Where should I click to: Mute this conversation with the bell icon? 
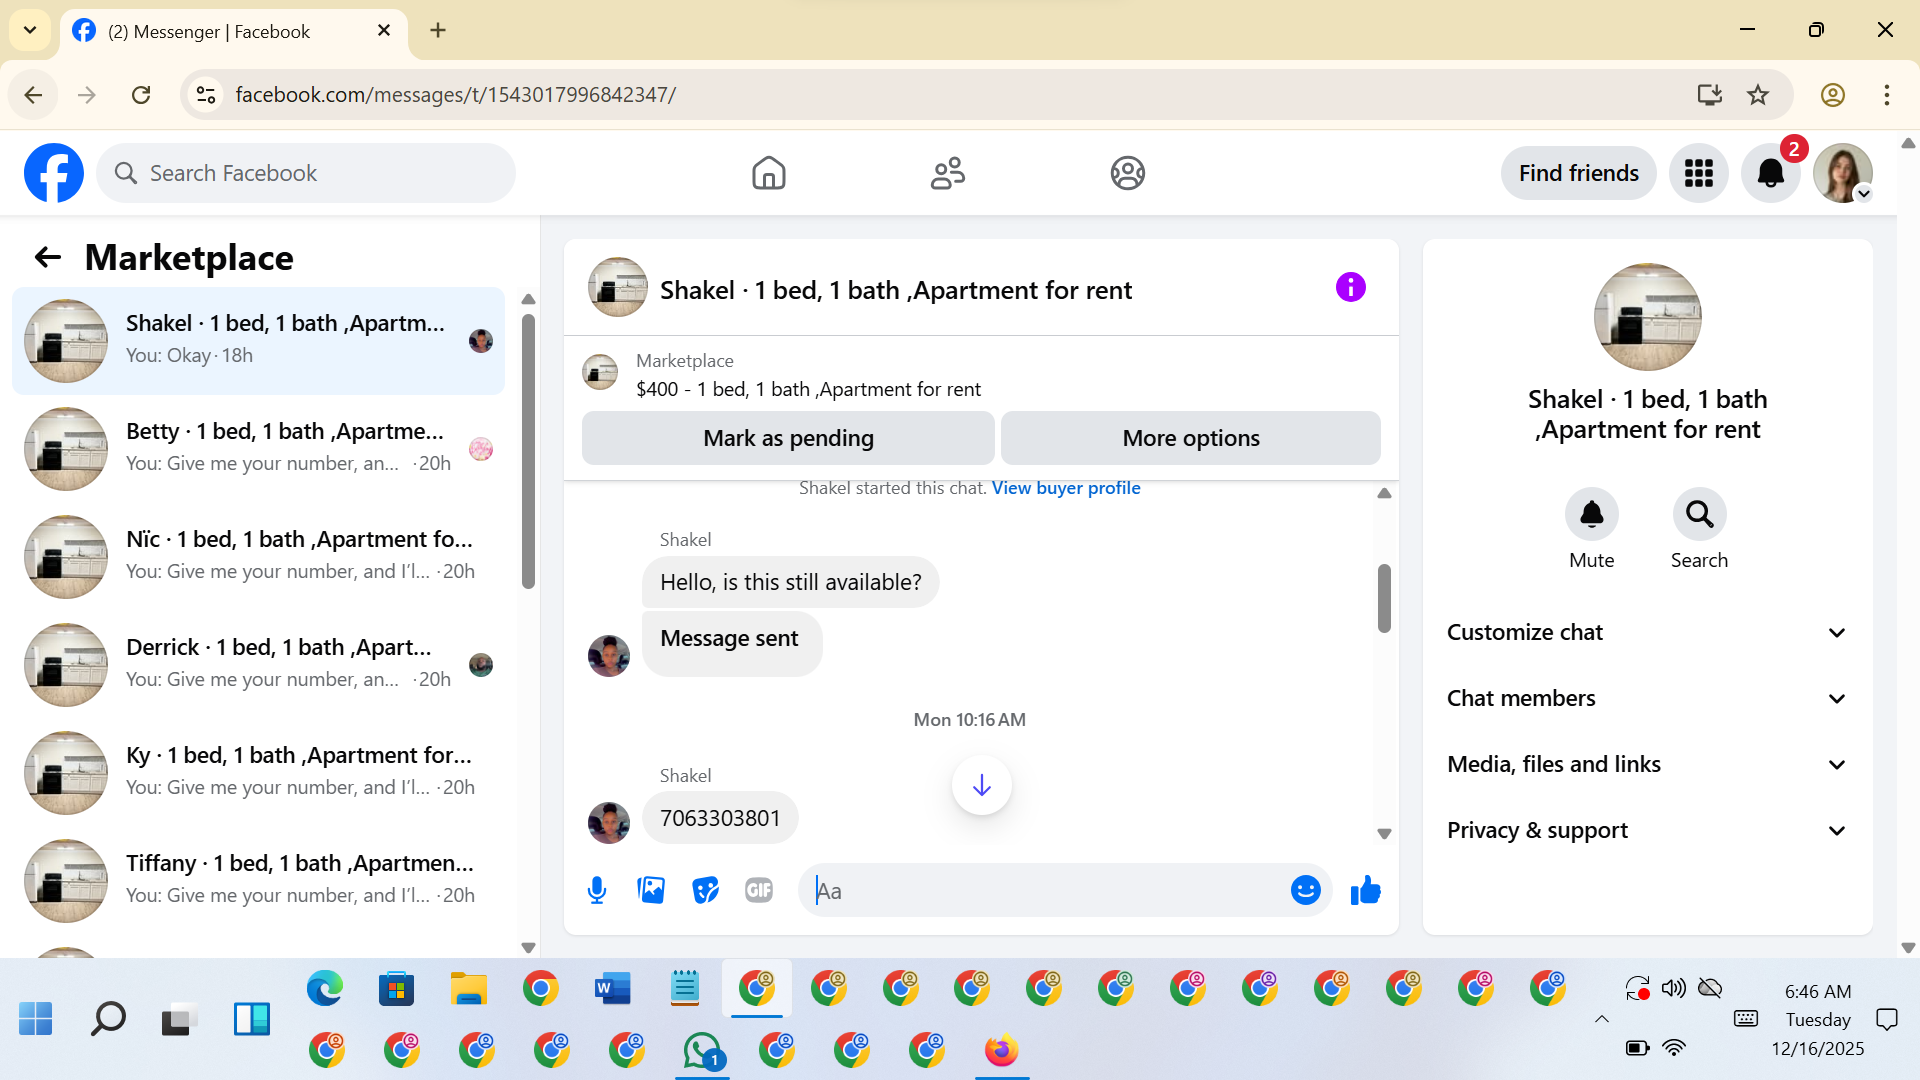click(1591, 514)
